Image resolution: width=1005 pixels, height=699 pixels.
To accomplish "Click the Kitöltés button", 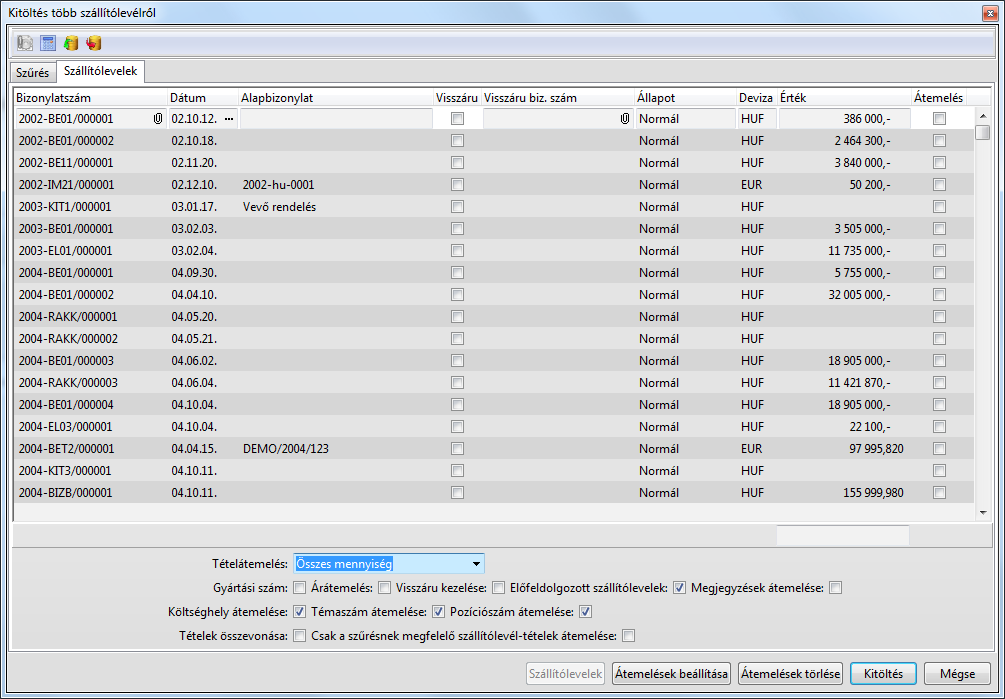I will click(883, 673).
